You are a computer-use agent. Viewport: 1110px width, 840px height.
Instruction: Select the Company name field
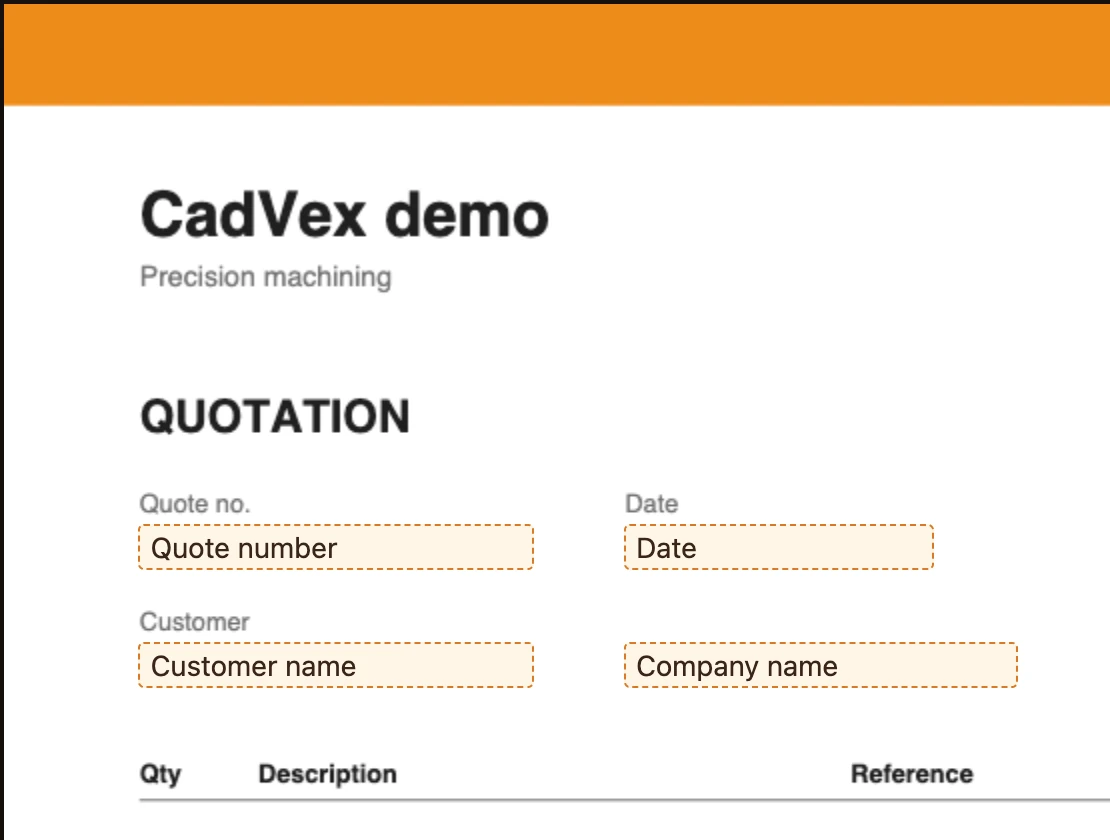[821, 665]
